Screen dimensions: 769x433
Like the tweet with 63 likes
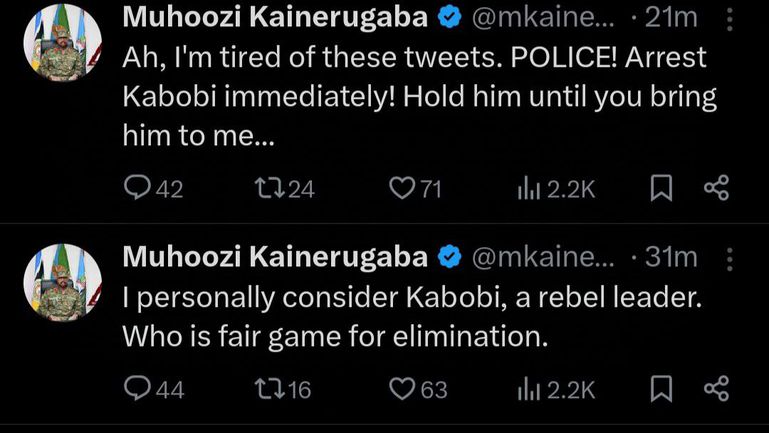point(403,389)
